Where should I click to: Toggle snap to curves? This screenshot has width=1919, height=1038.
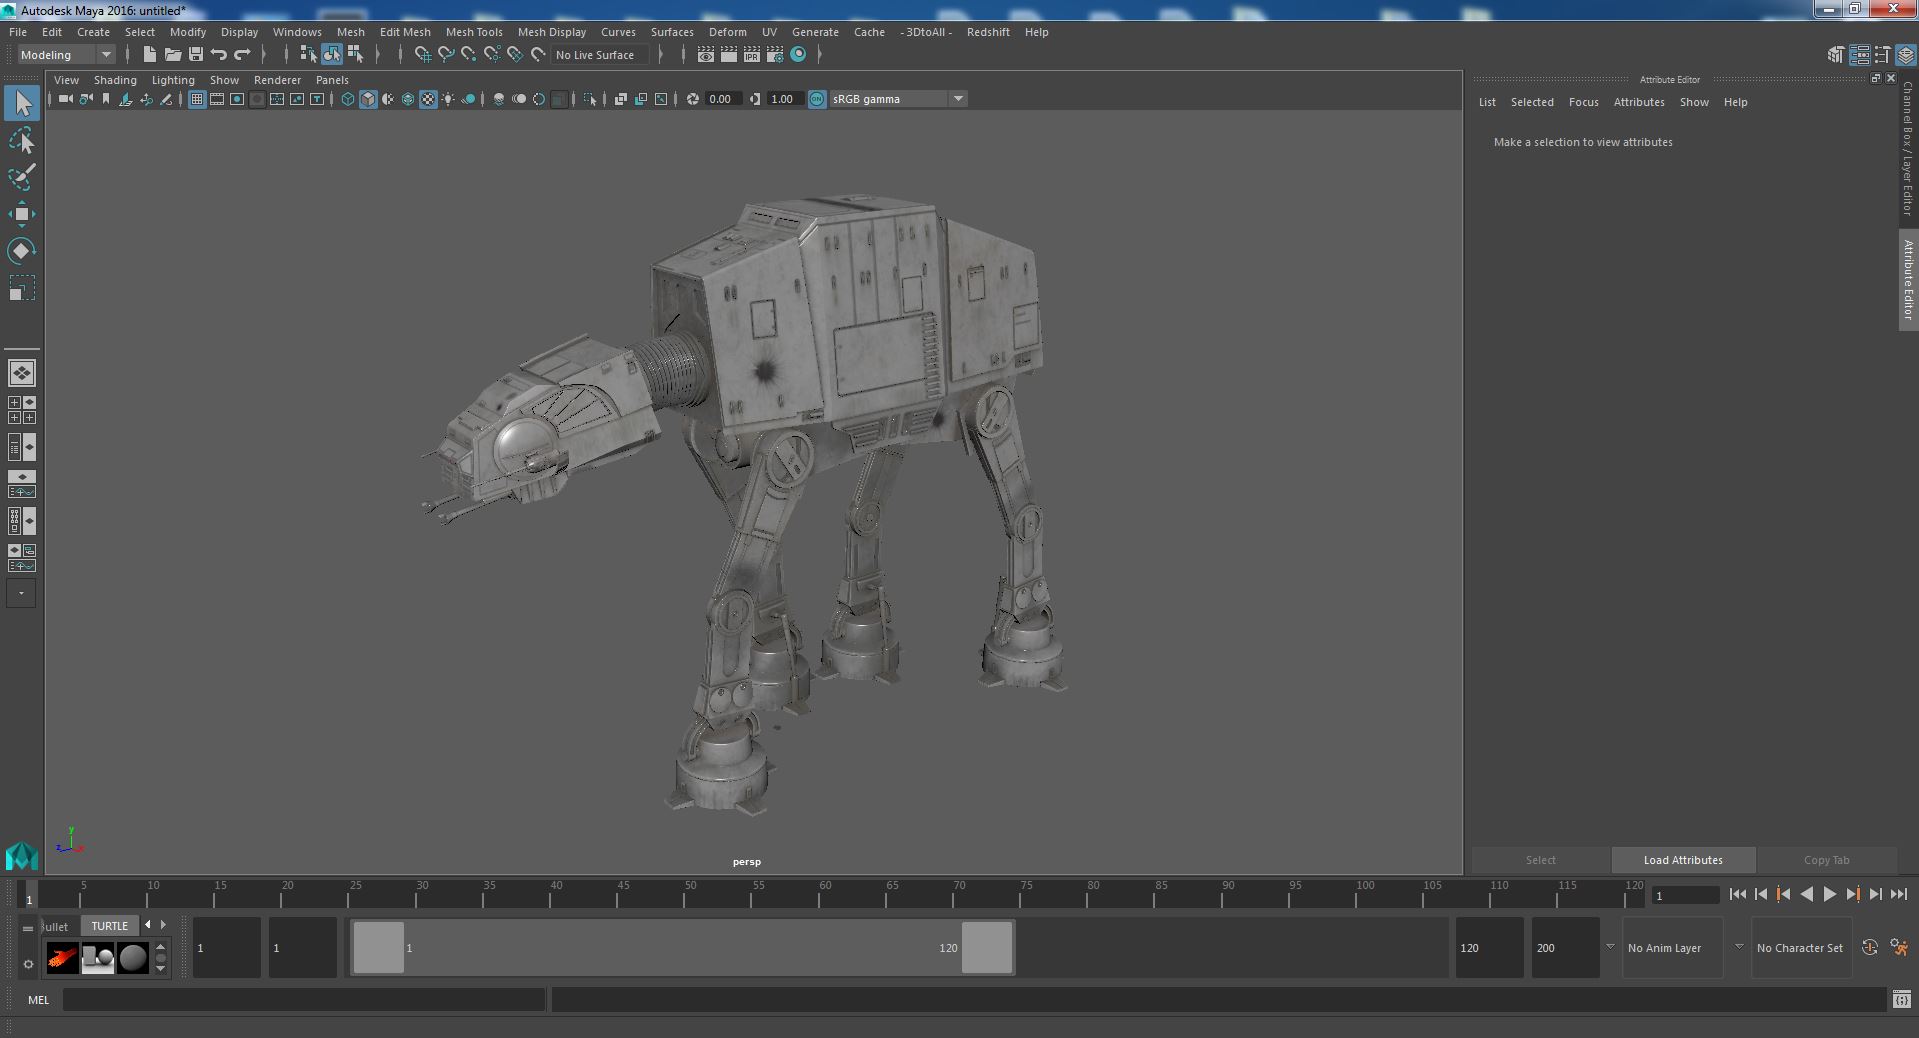(446, 55)
